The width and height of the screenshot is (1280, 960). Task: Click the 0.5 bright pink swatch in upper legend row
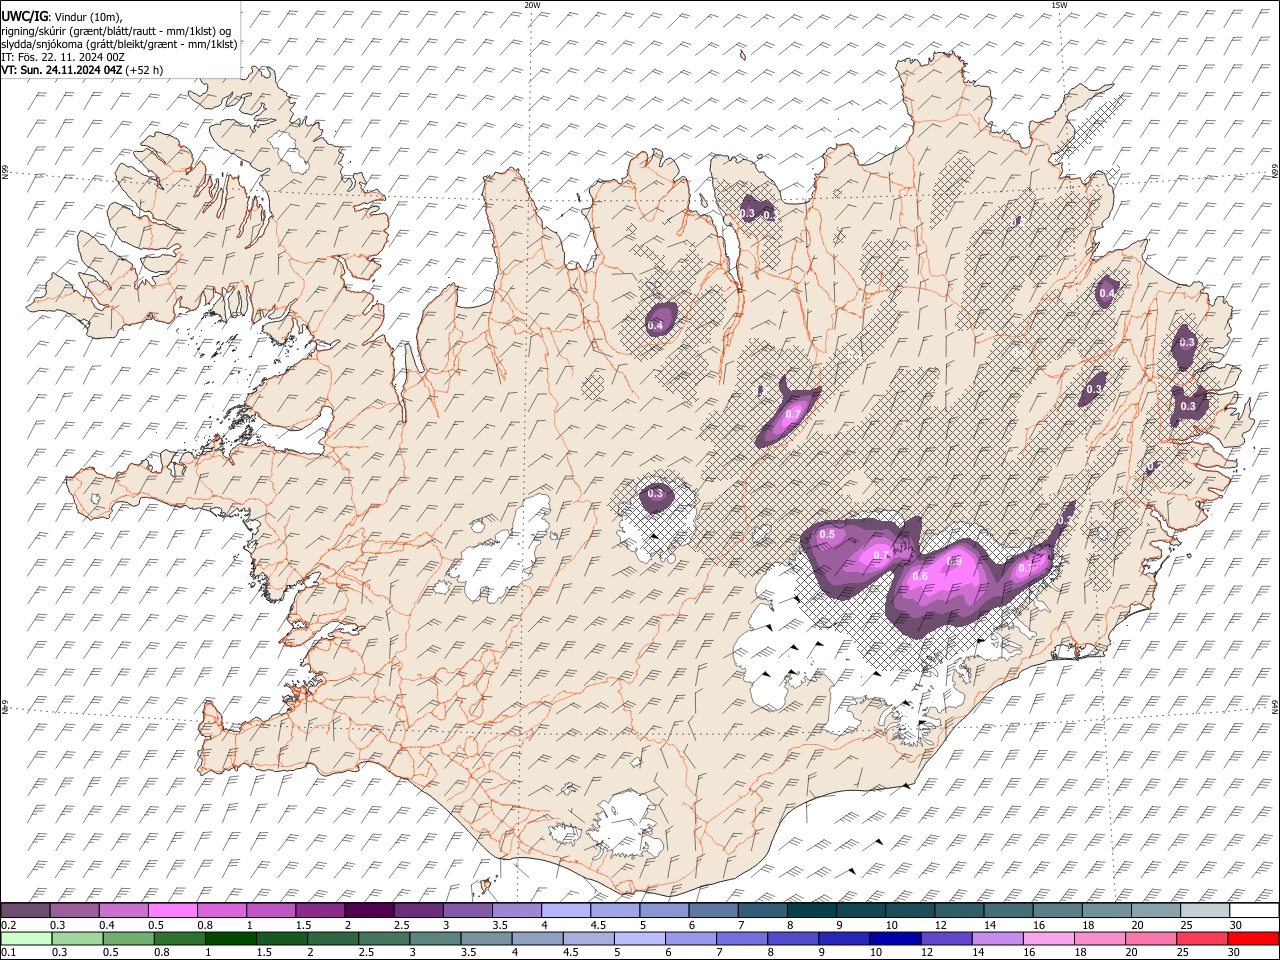pos(172,911)
